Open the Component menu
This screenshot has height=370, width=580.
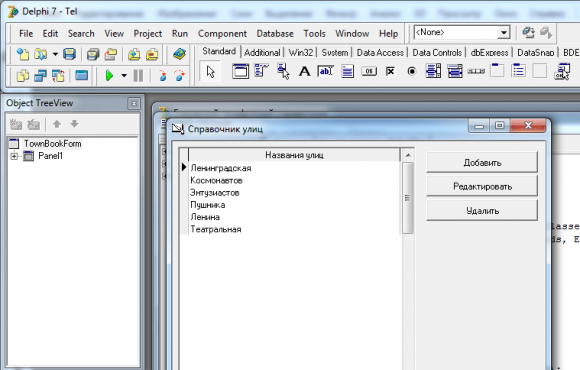pyautogui.click(x=222, y=34)
